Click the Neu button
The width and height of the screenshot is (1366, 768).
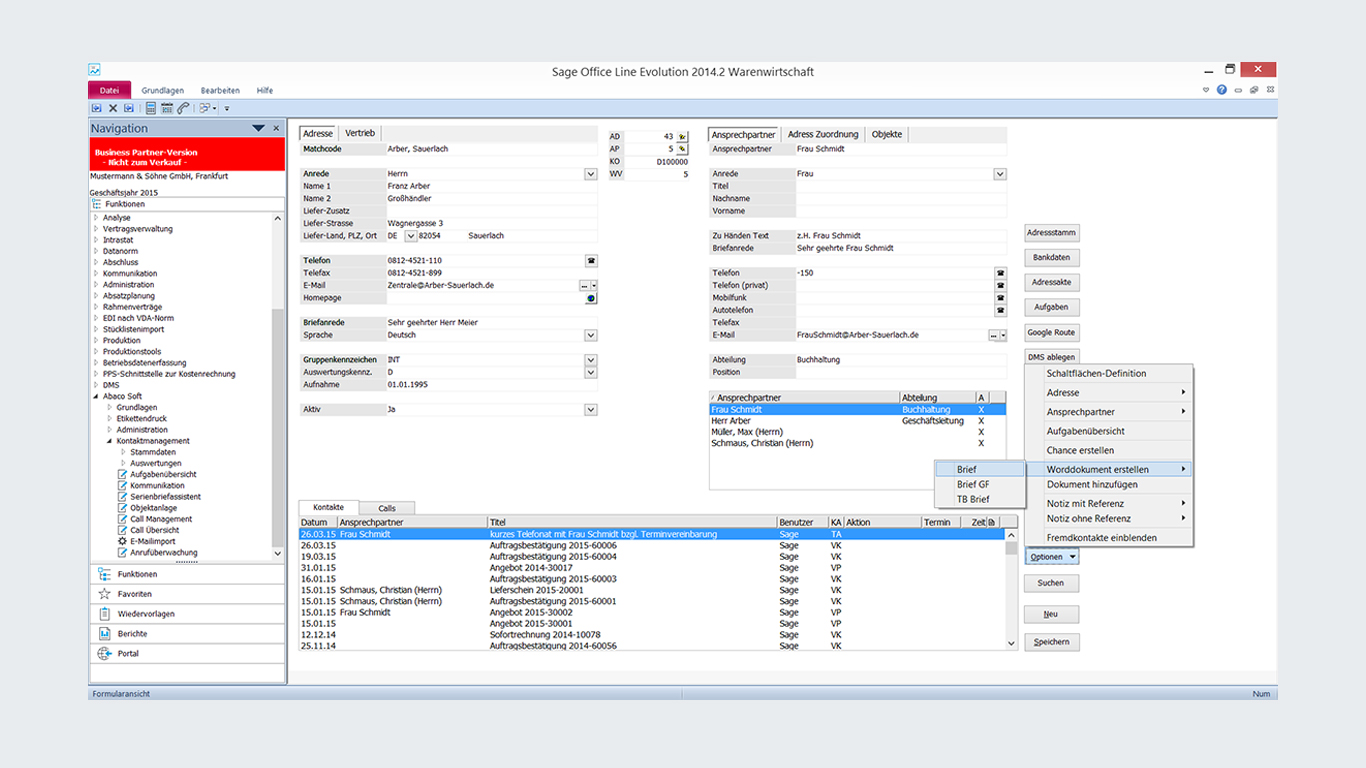(1052, 614)
